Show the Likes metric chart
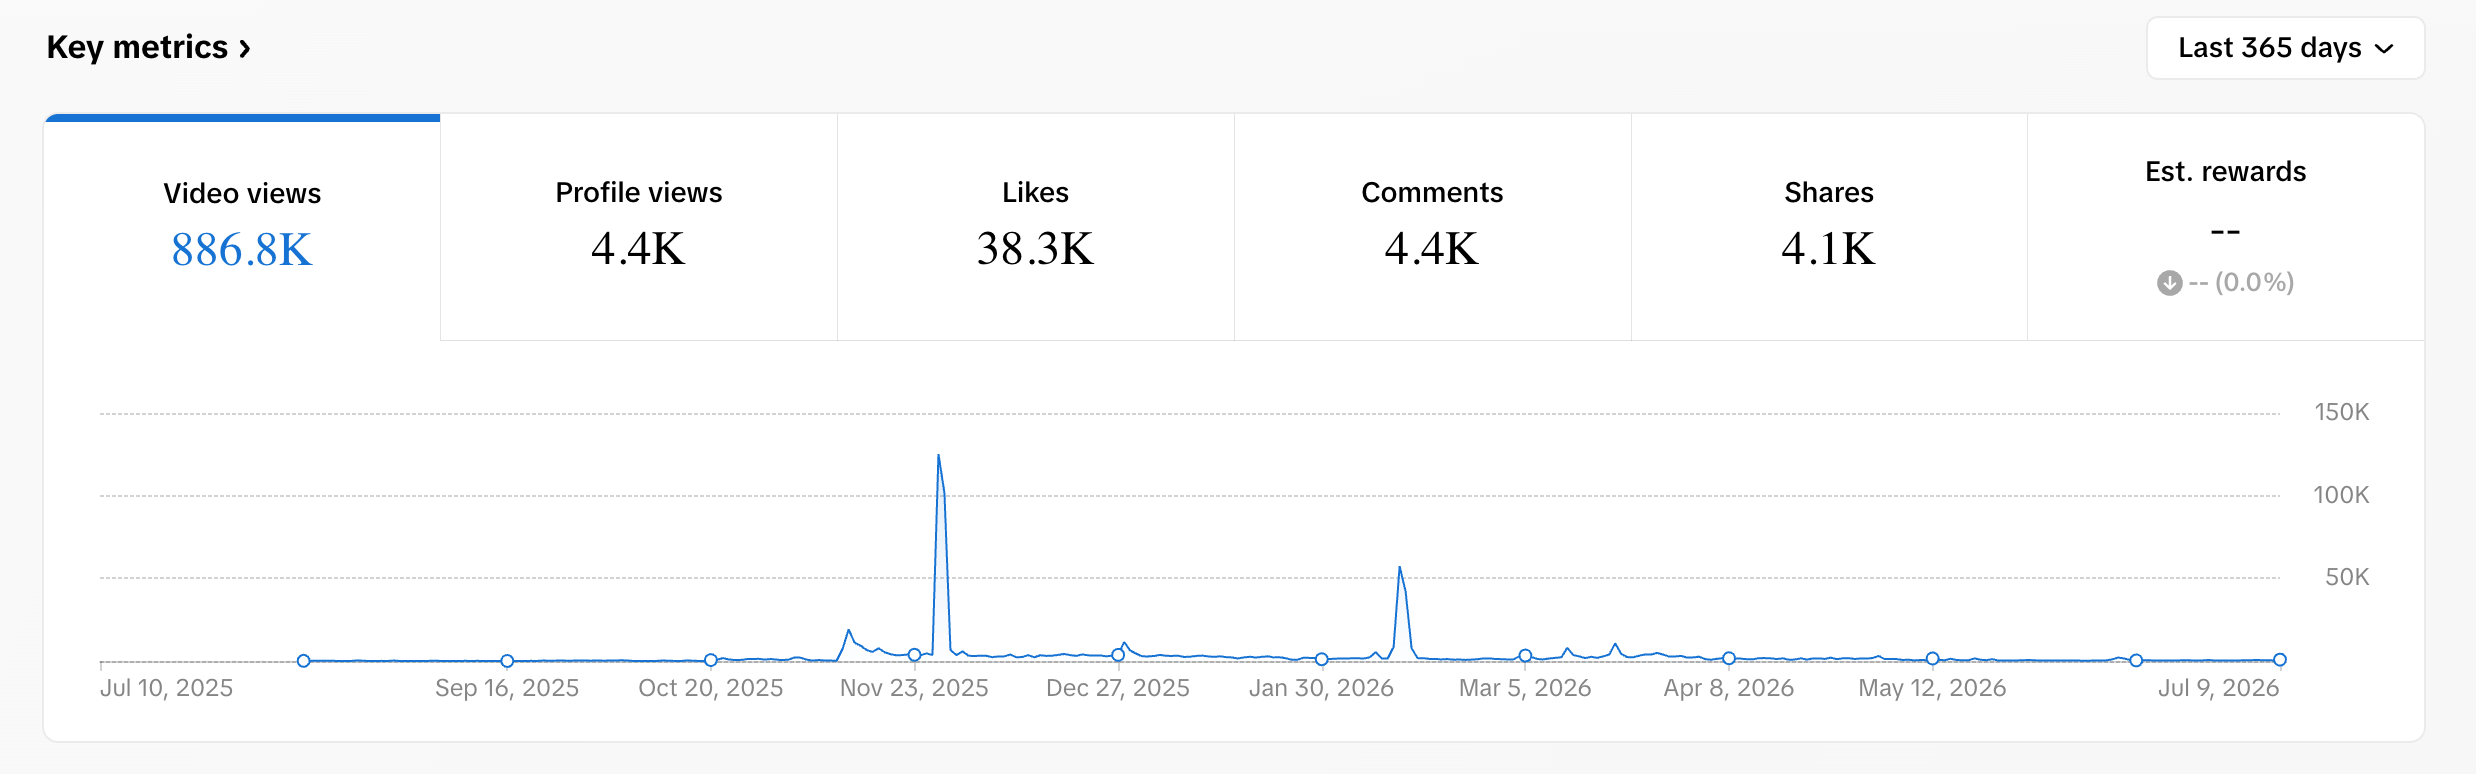This screenshot has width=2476, height=774. point(1036,228)
